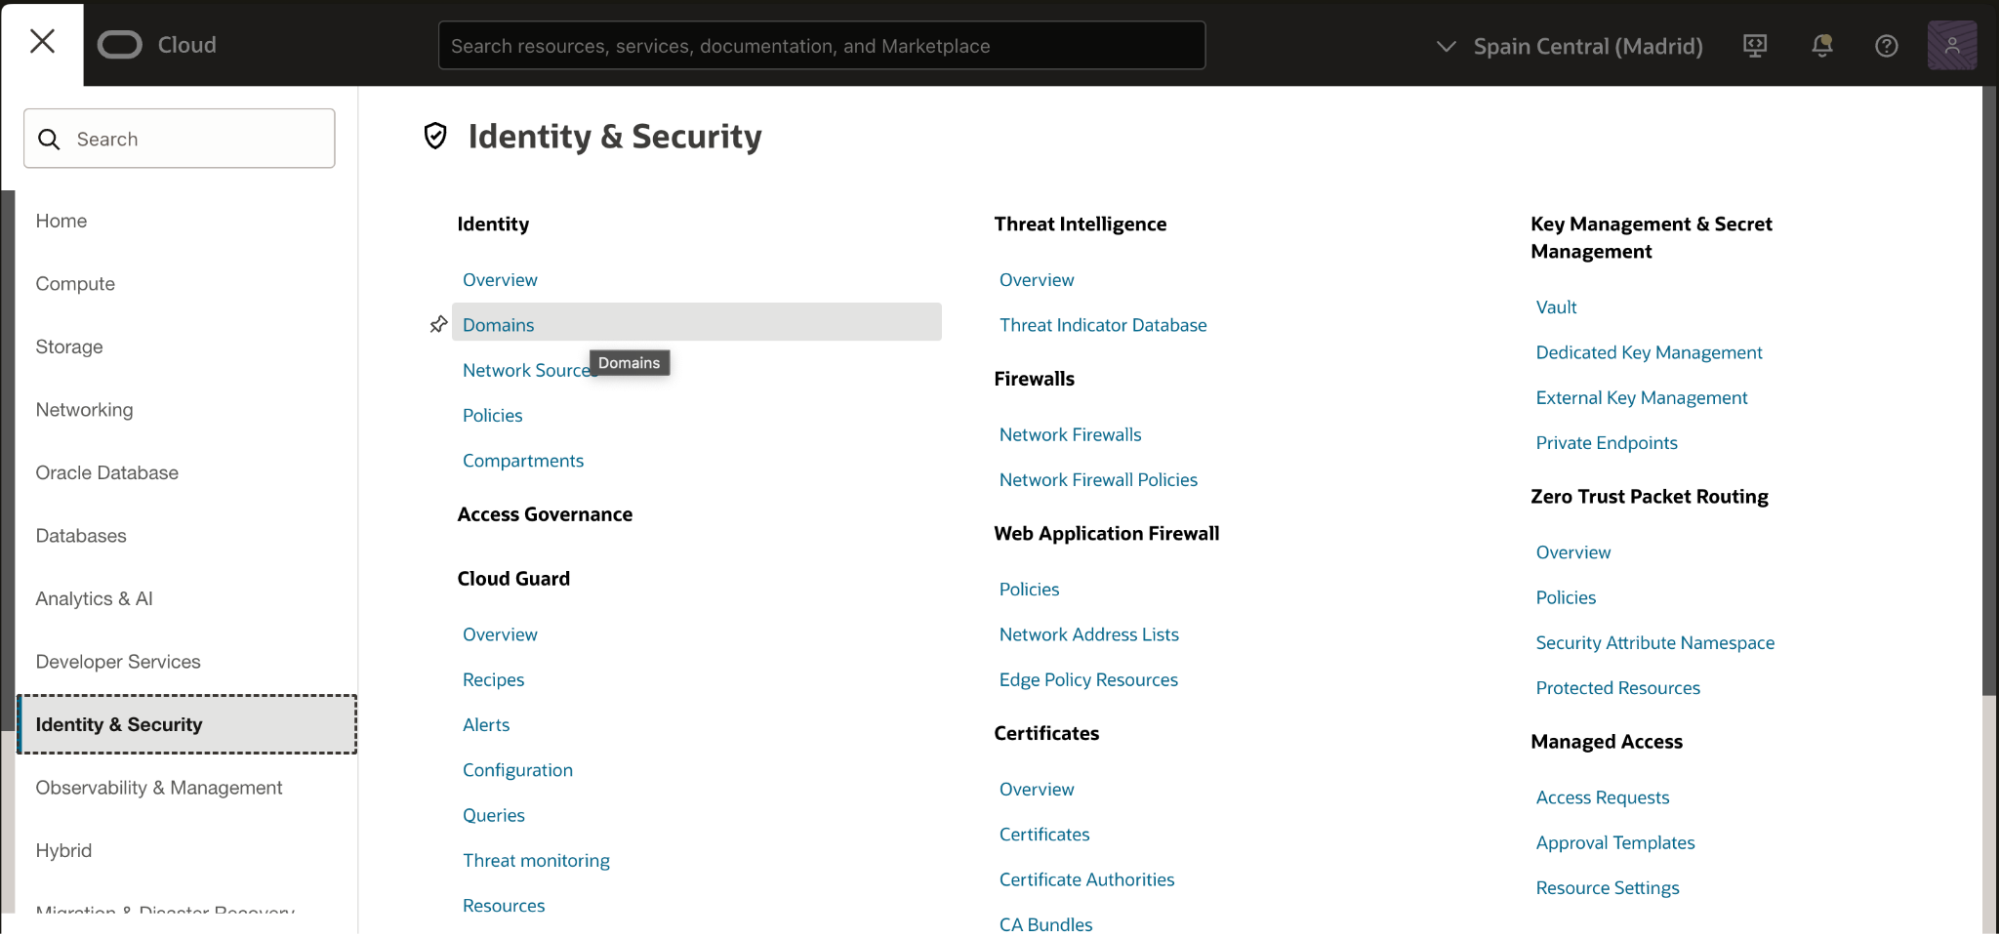Open the Threat Intelligence Overview link
The width and height of the screenshot is (1999, 935).
(x=1037, y=280)
